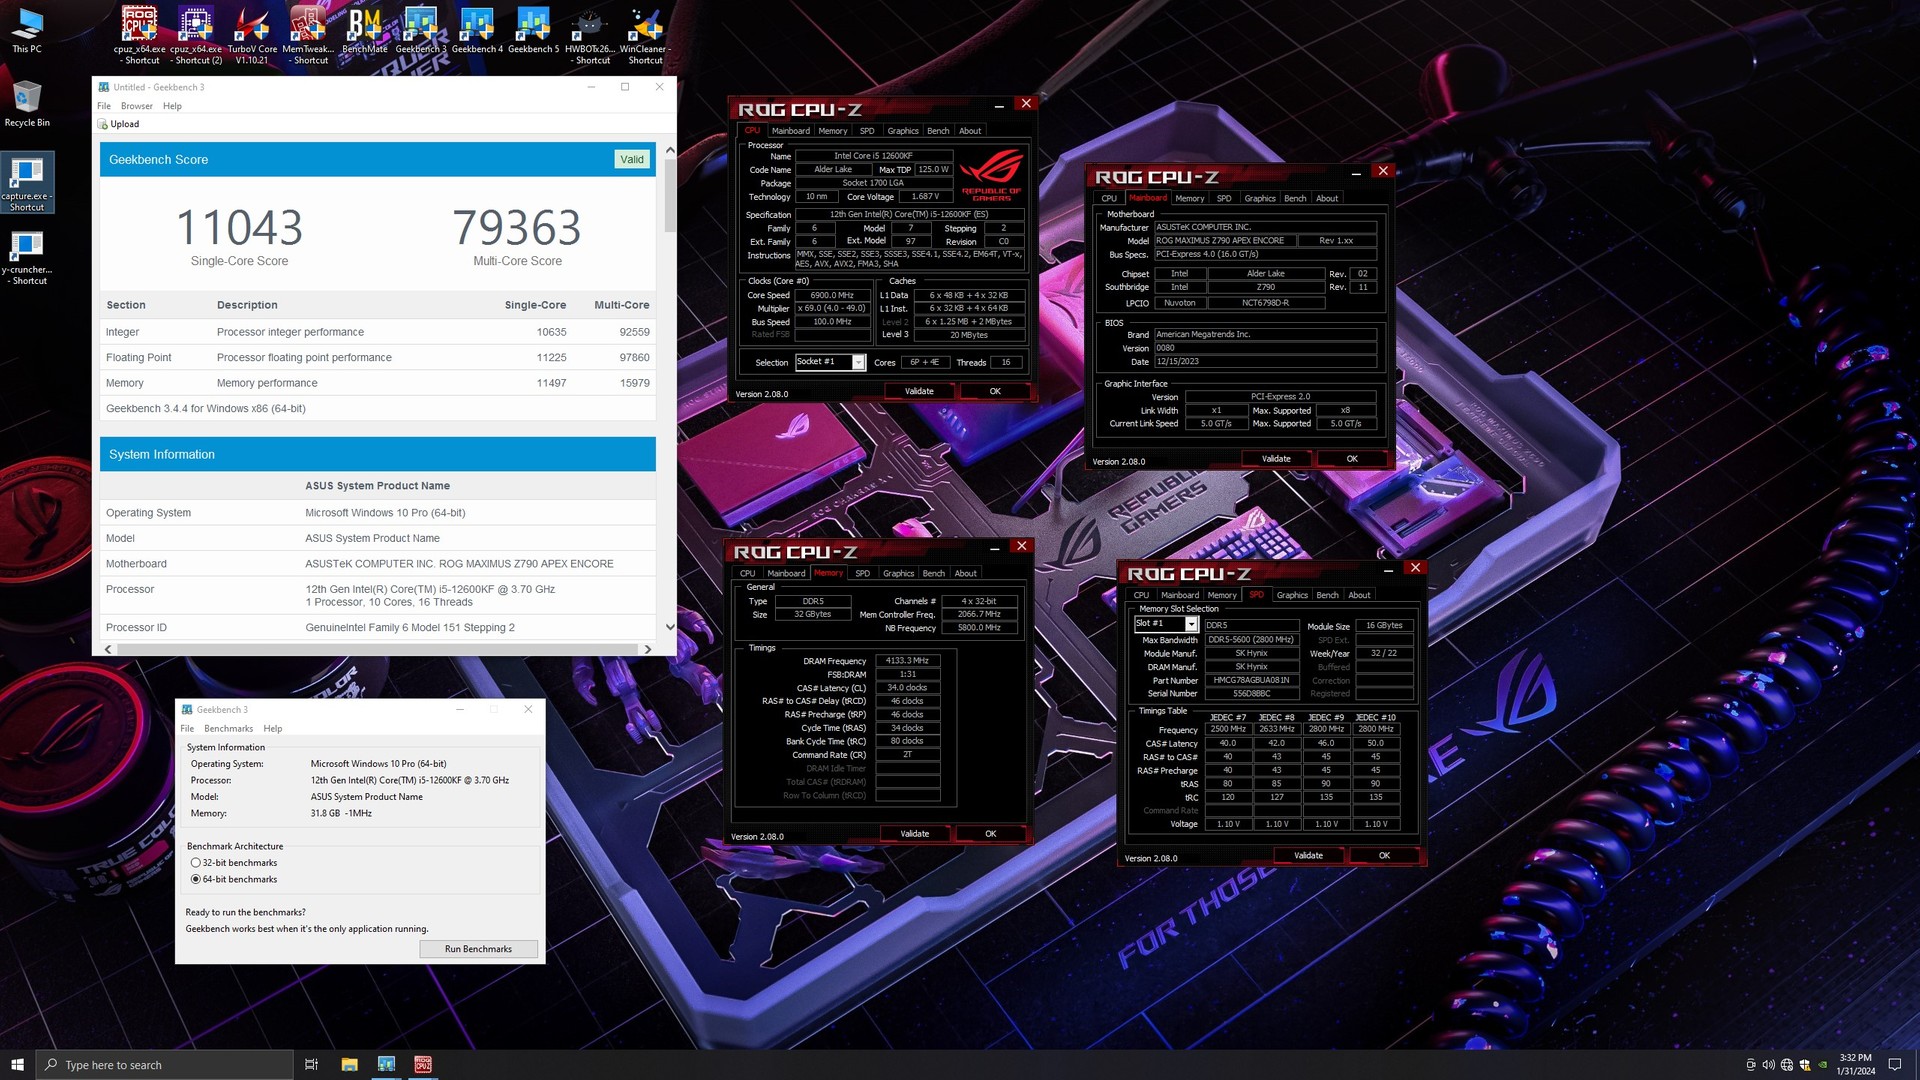Click single-core score 11043
This screenshot has height=1080, width=1920.
(x=239, y=228)
